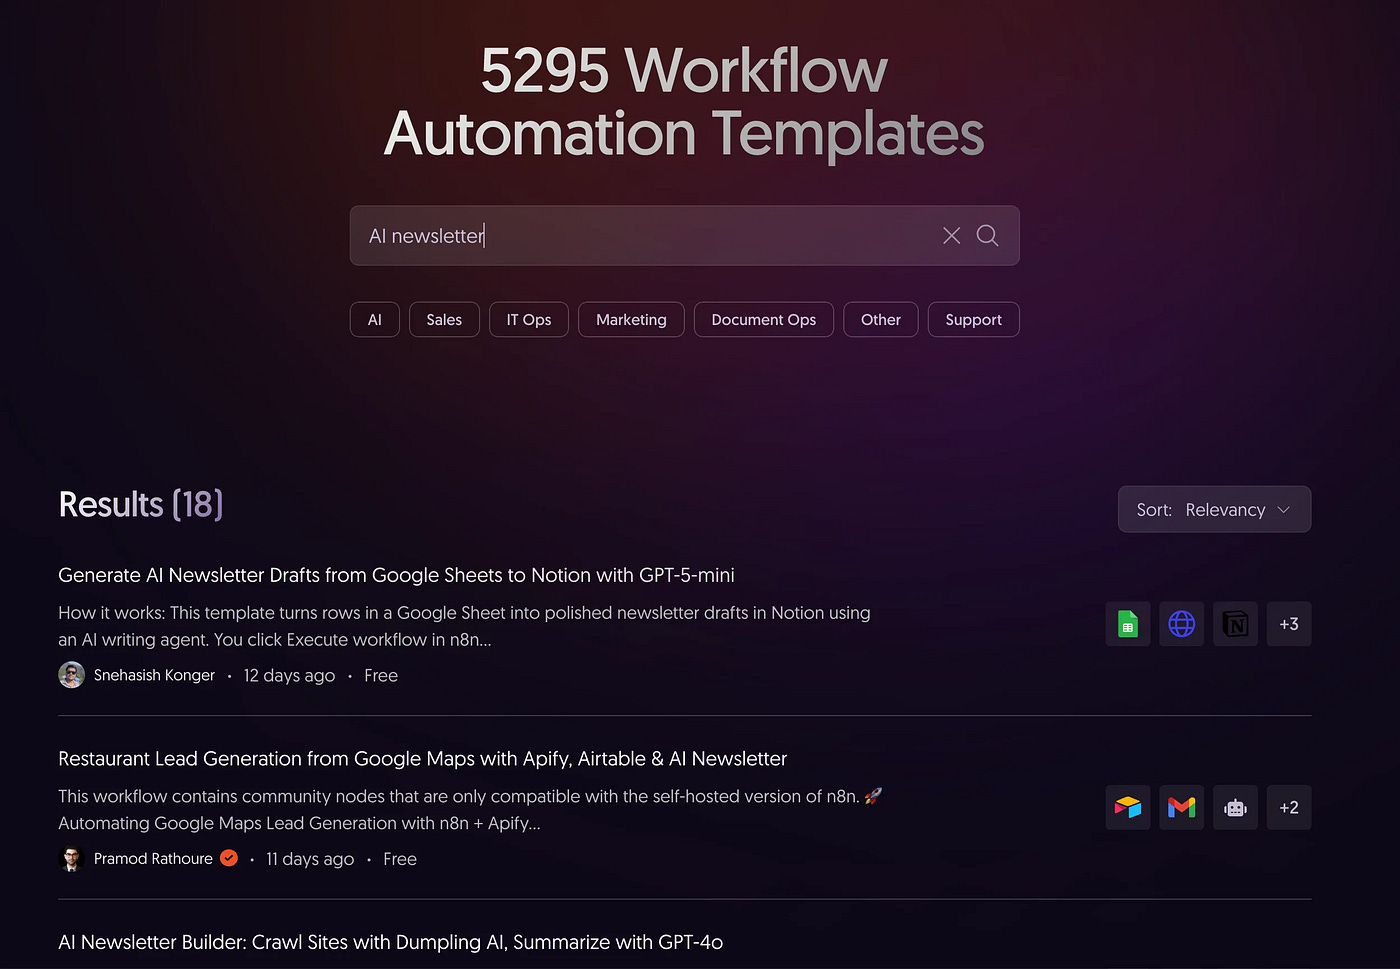
Task: Clear the search field with the X icon
Action: tap(951, 235)
